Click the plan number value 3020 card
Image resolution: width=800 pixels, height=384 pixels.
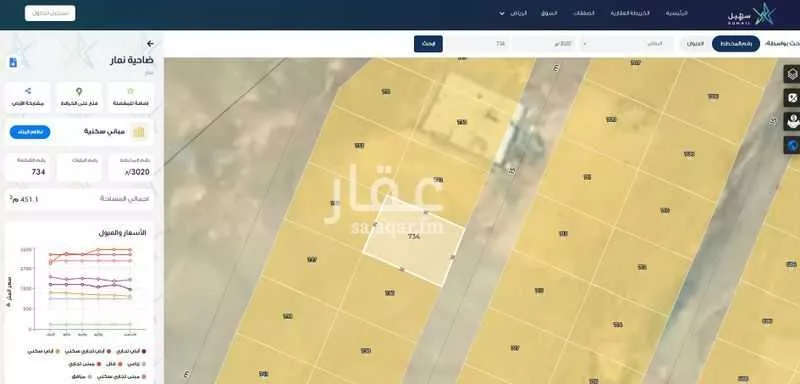click(131, 167)
